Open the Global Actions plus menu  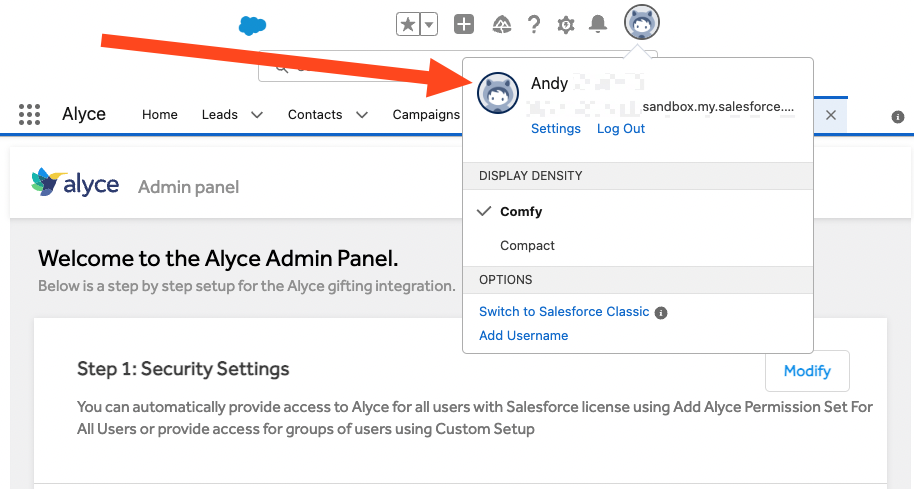[464, 24]
